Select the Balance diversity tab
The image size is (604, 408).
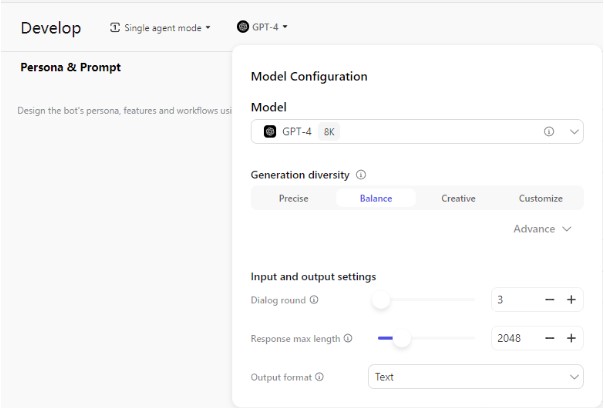click(376, 198)
